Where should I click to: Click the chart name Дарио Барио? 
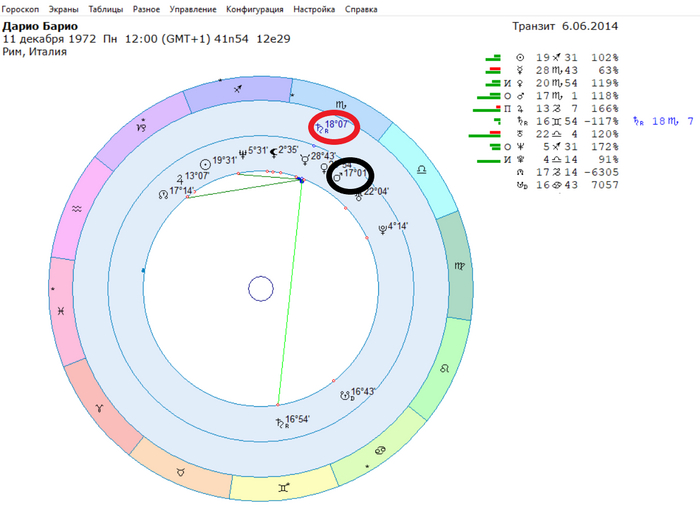(x=43, y=26)
